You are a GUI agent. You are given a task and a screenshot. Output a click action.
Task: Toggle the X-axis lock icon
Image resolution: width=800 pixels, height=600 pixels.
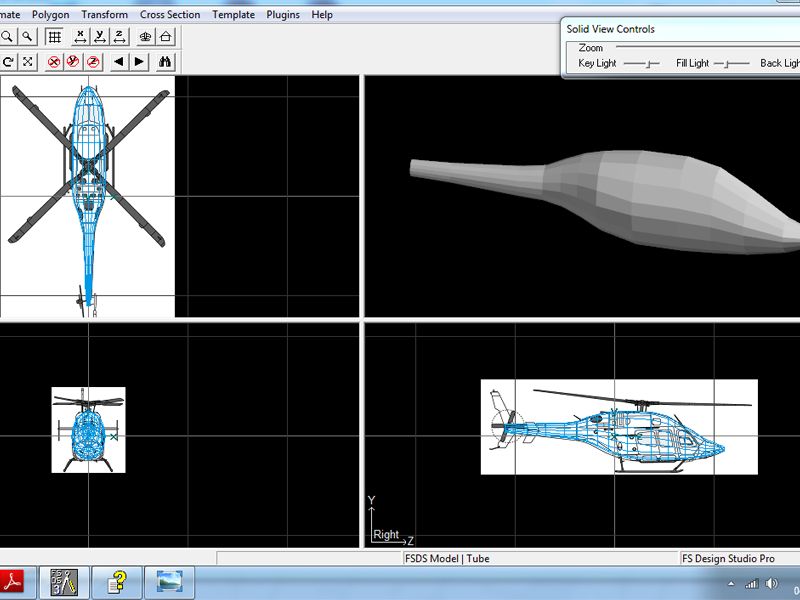(54, 60)
